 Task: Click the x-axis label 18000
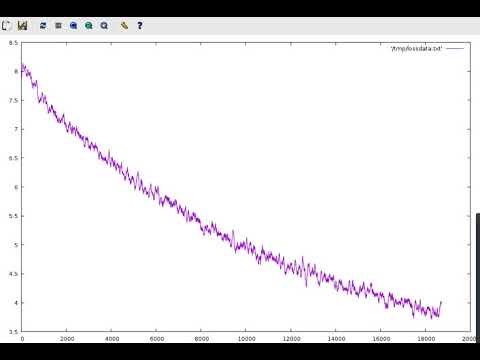pos(426,339)
